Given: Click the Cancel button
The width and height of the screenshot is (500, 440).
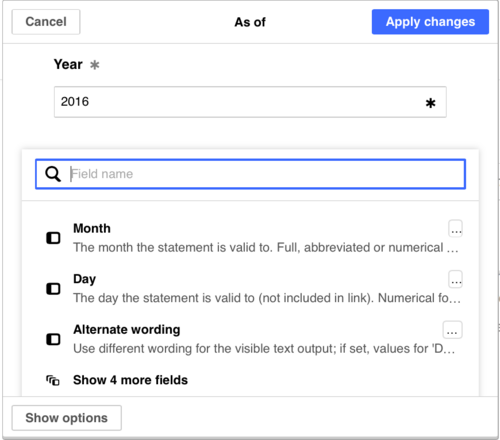Looking at the screenshot, I should (x=46, y=22).
